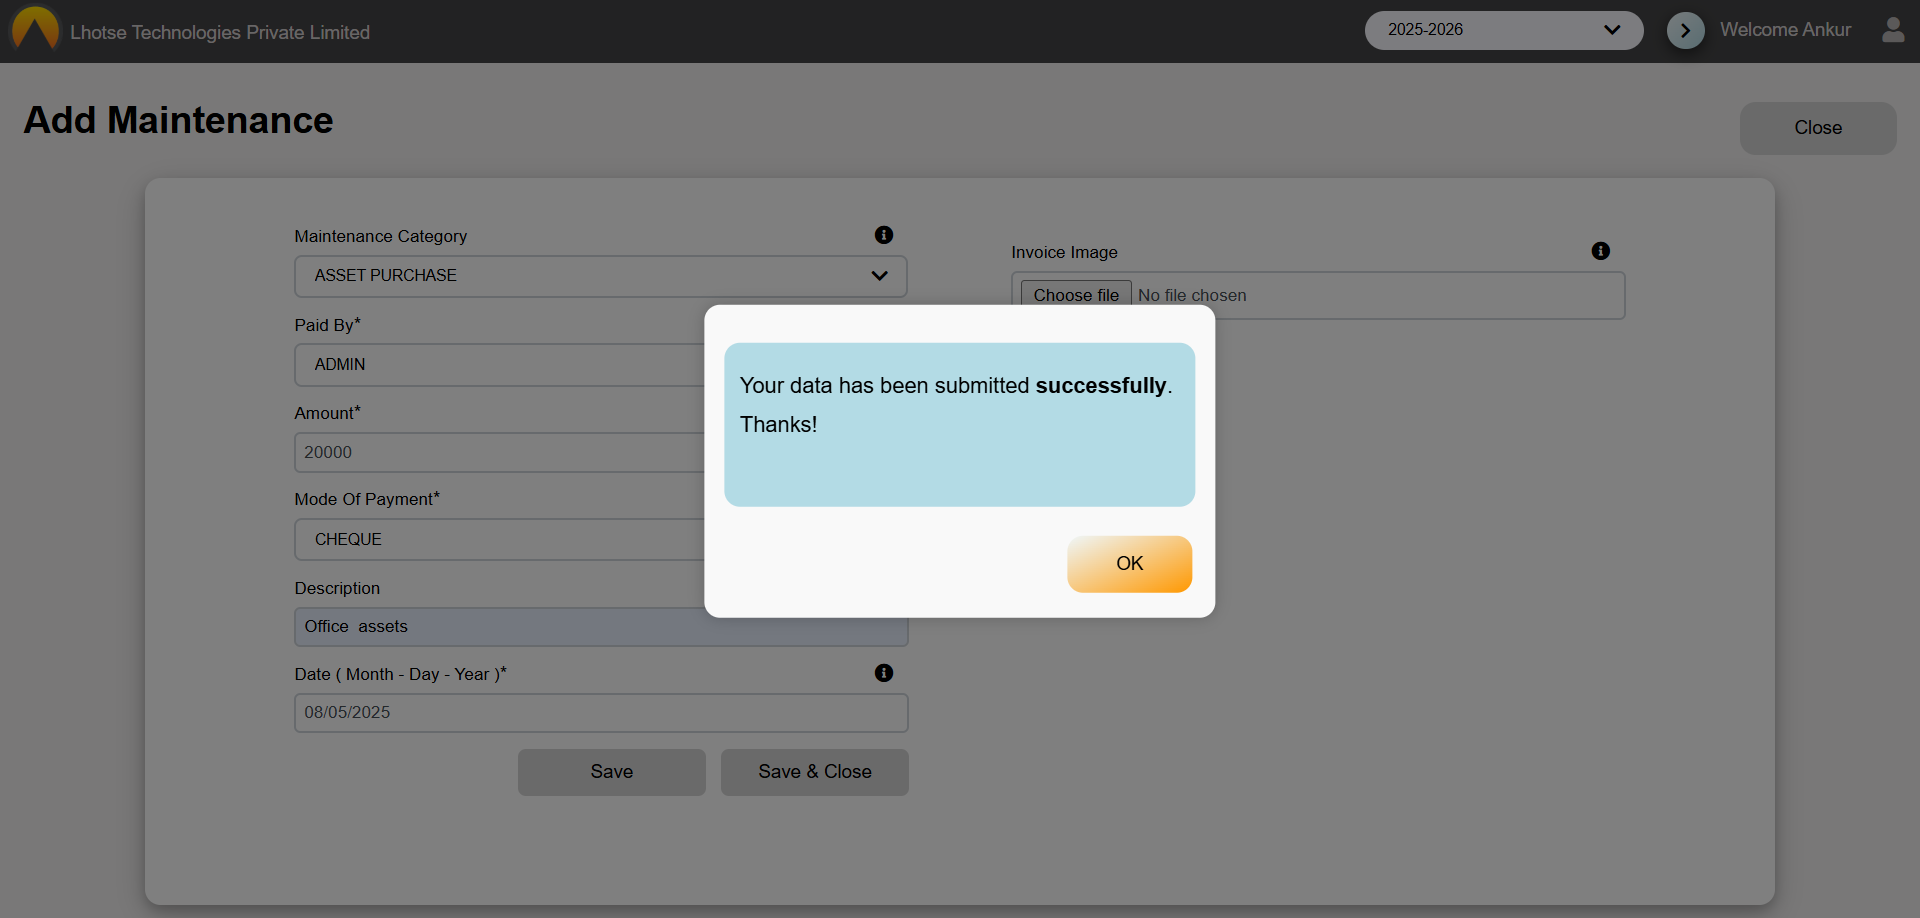Image resolution: width=1920 pixels, height=918 pixels.
Task: Click the Lhotse Technologies Private Limited title
Action: [220, 32]
